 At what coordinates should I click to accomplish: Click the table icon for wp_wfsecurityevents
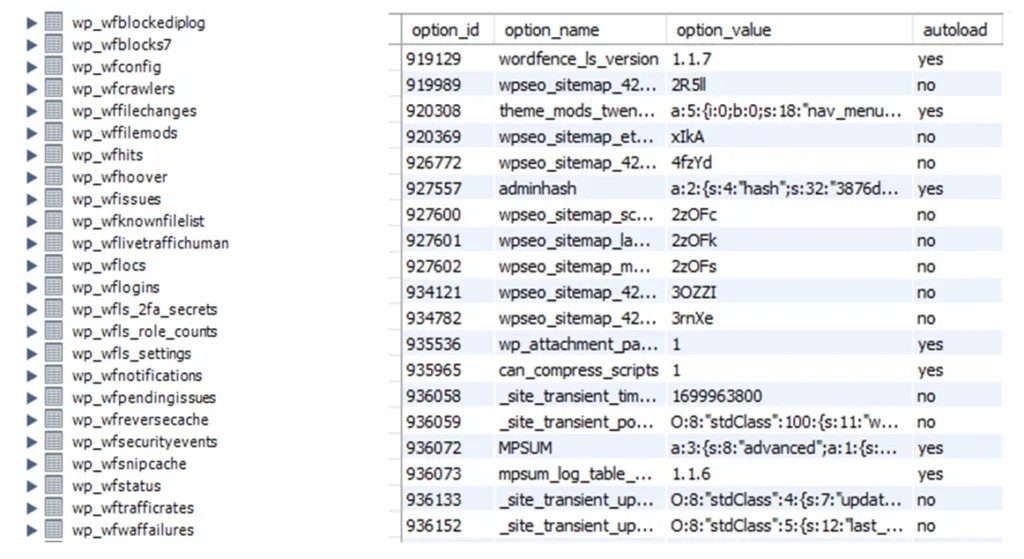(x=54, y=441)
